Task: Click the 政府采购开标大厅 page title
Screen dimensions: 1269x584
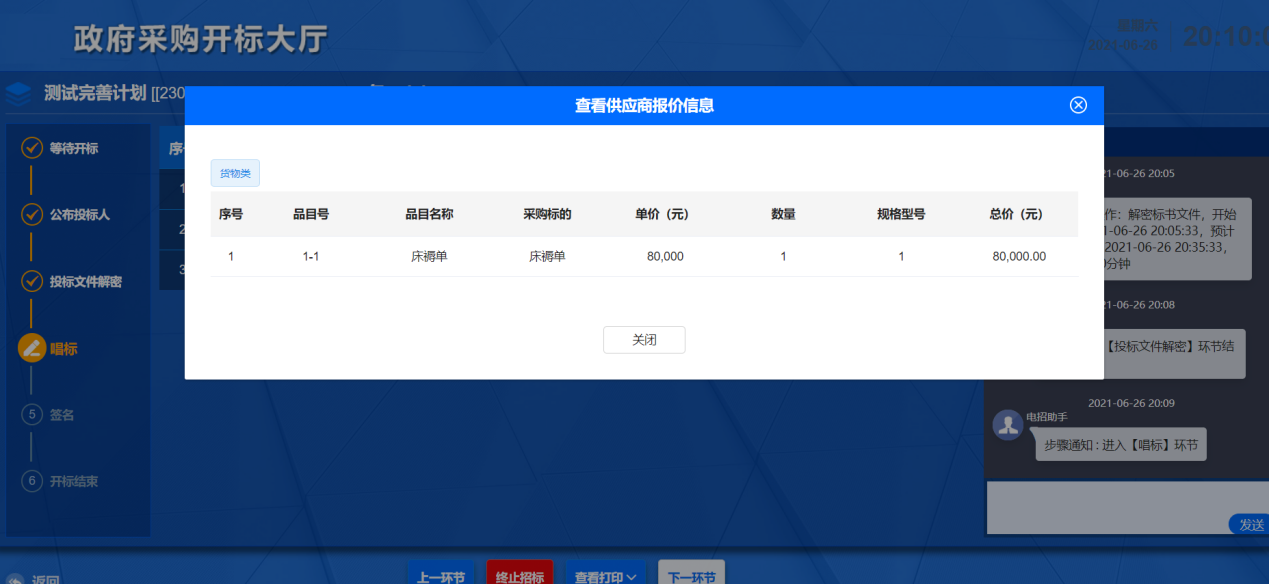Action: coord(200,39)
